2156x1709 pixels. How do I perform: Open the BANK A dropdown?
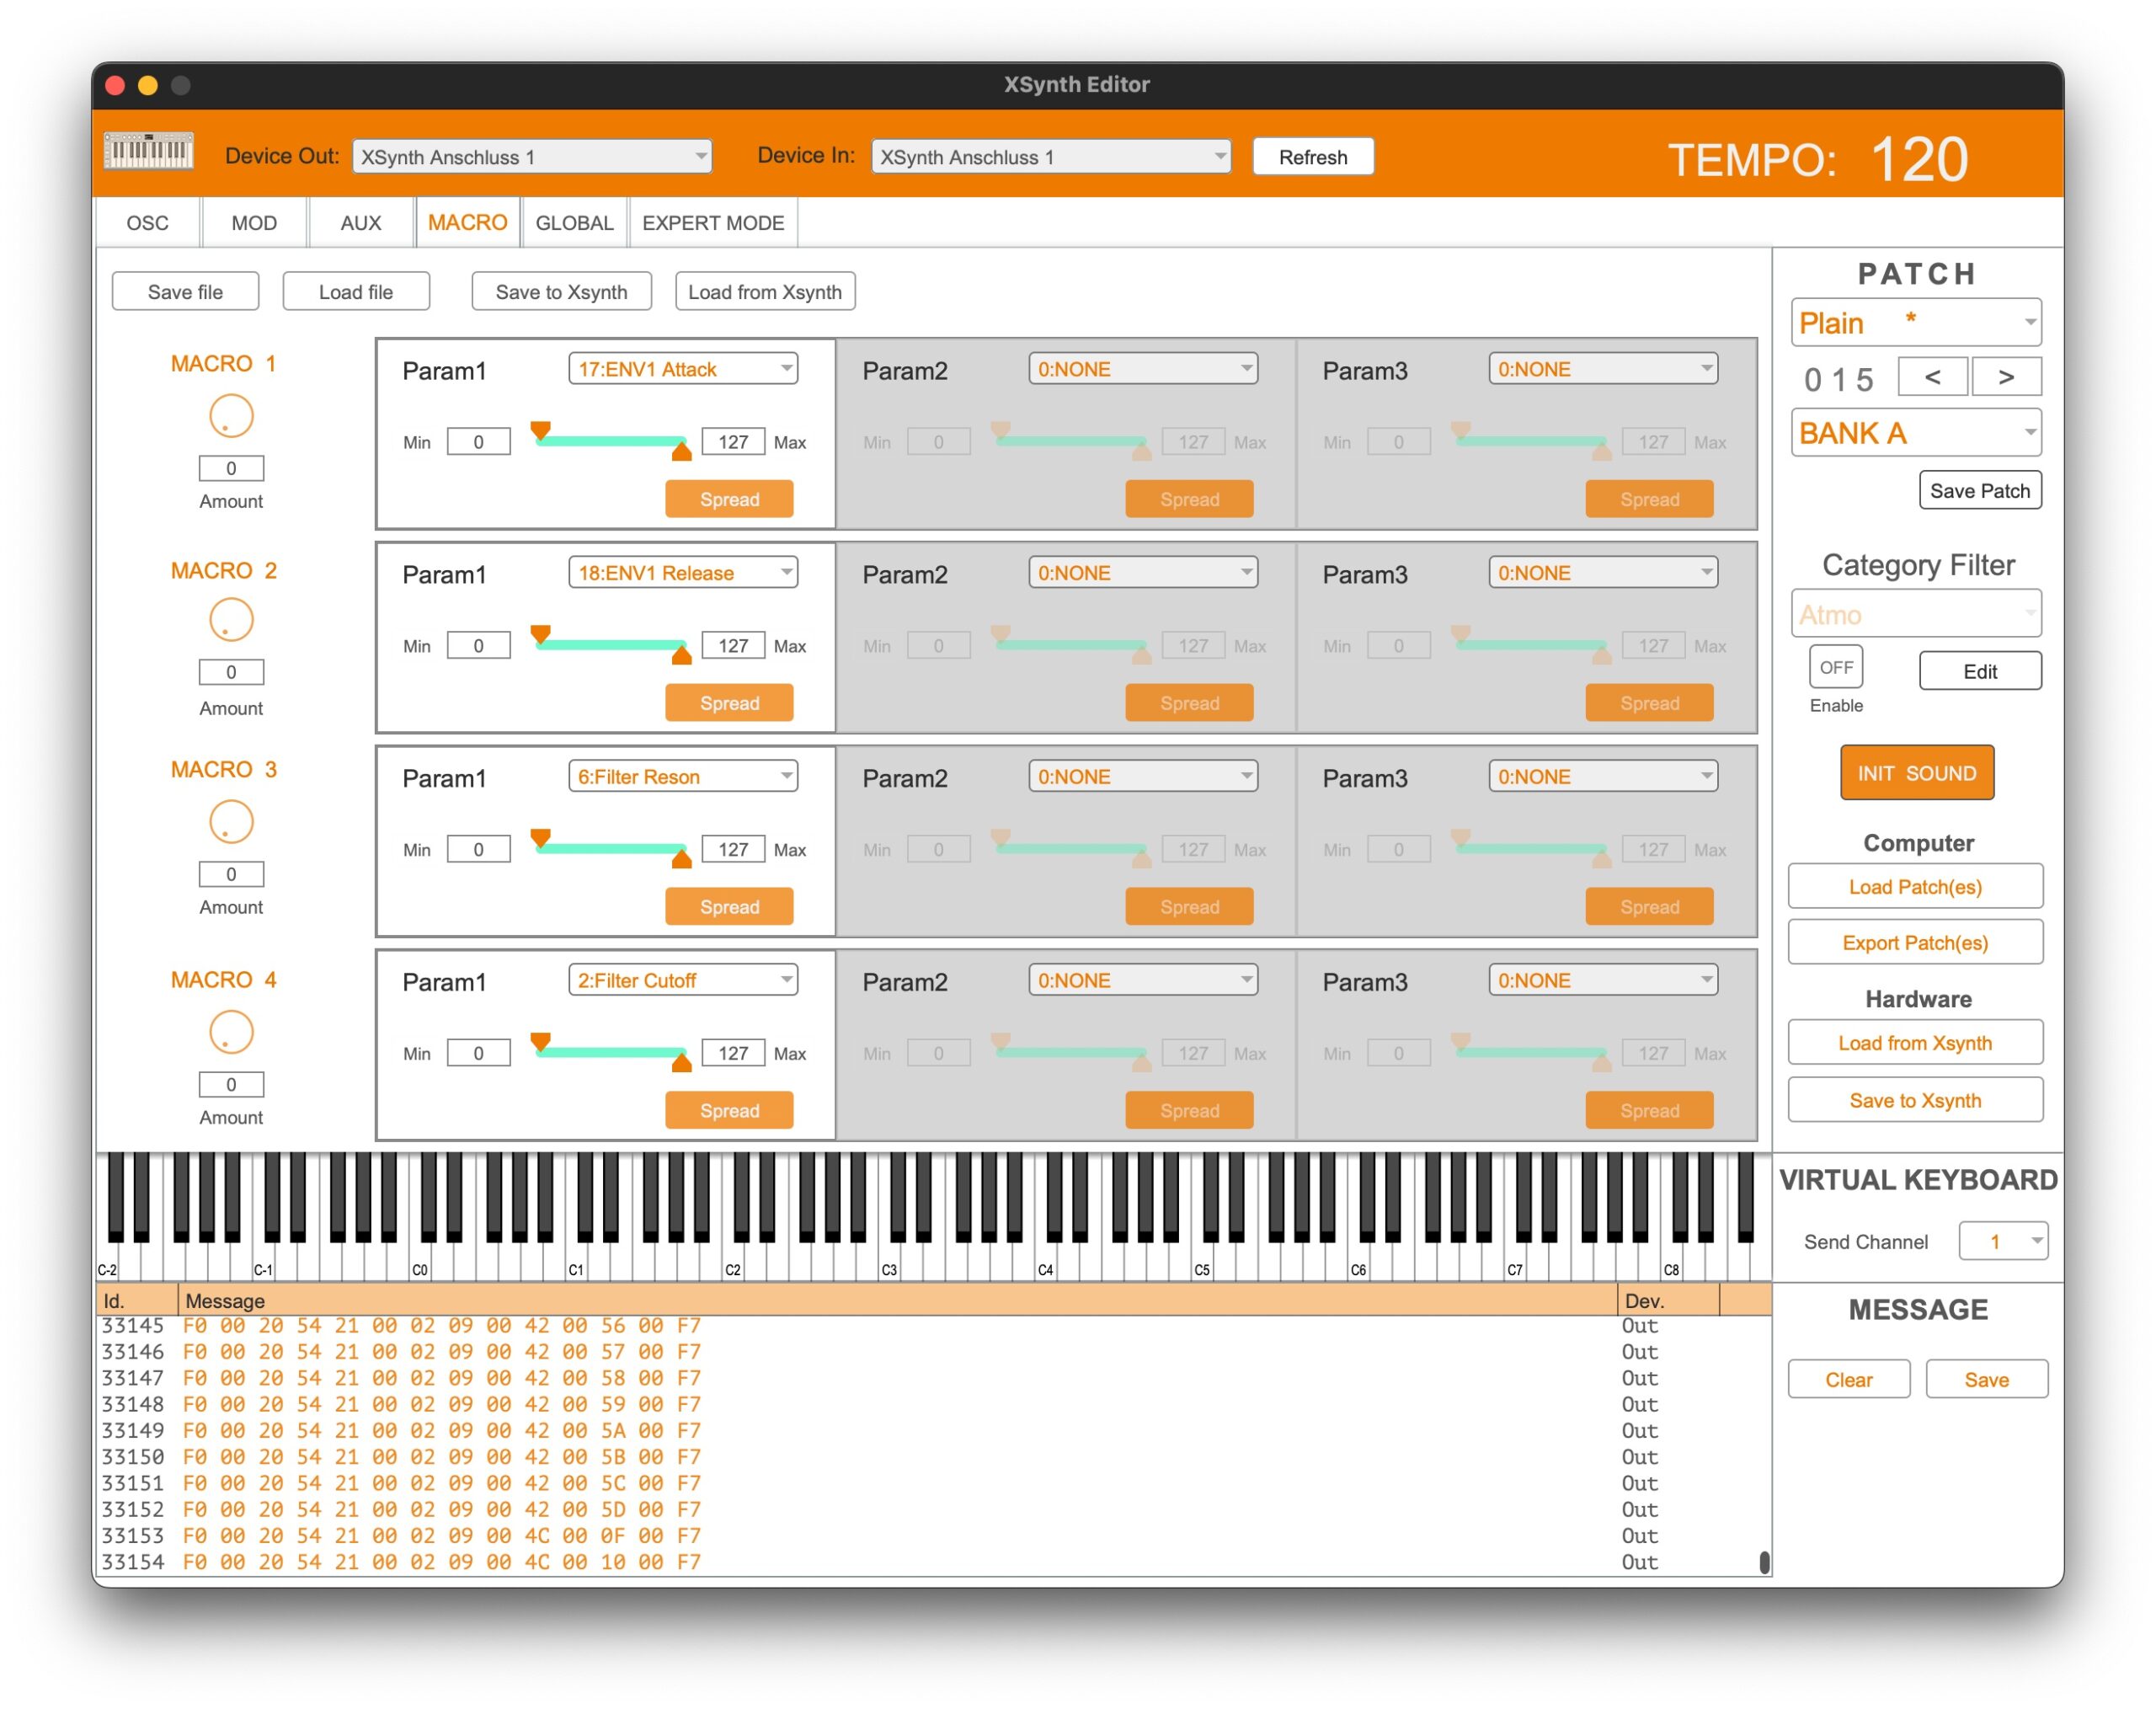(x=1916, y=433)
